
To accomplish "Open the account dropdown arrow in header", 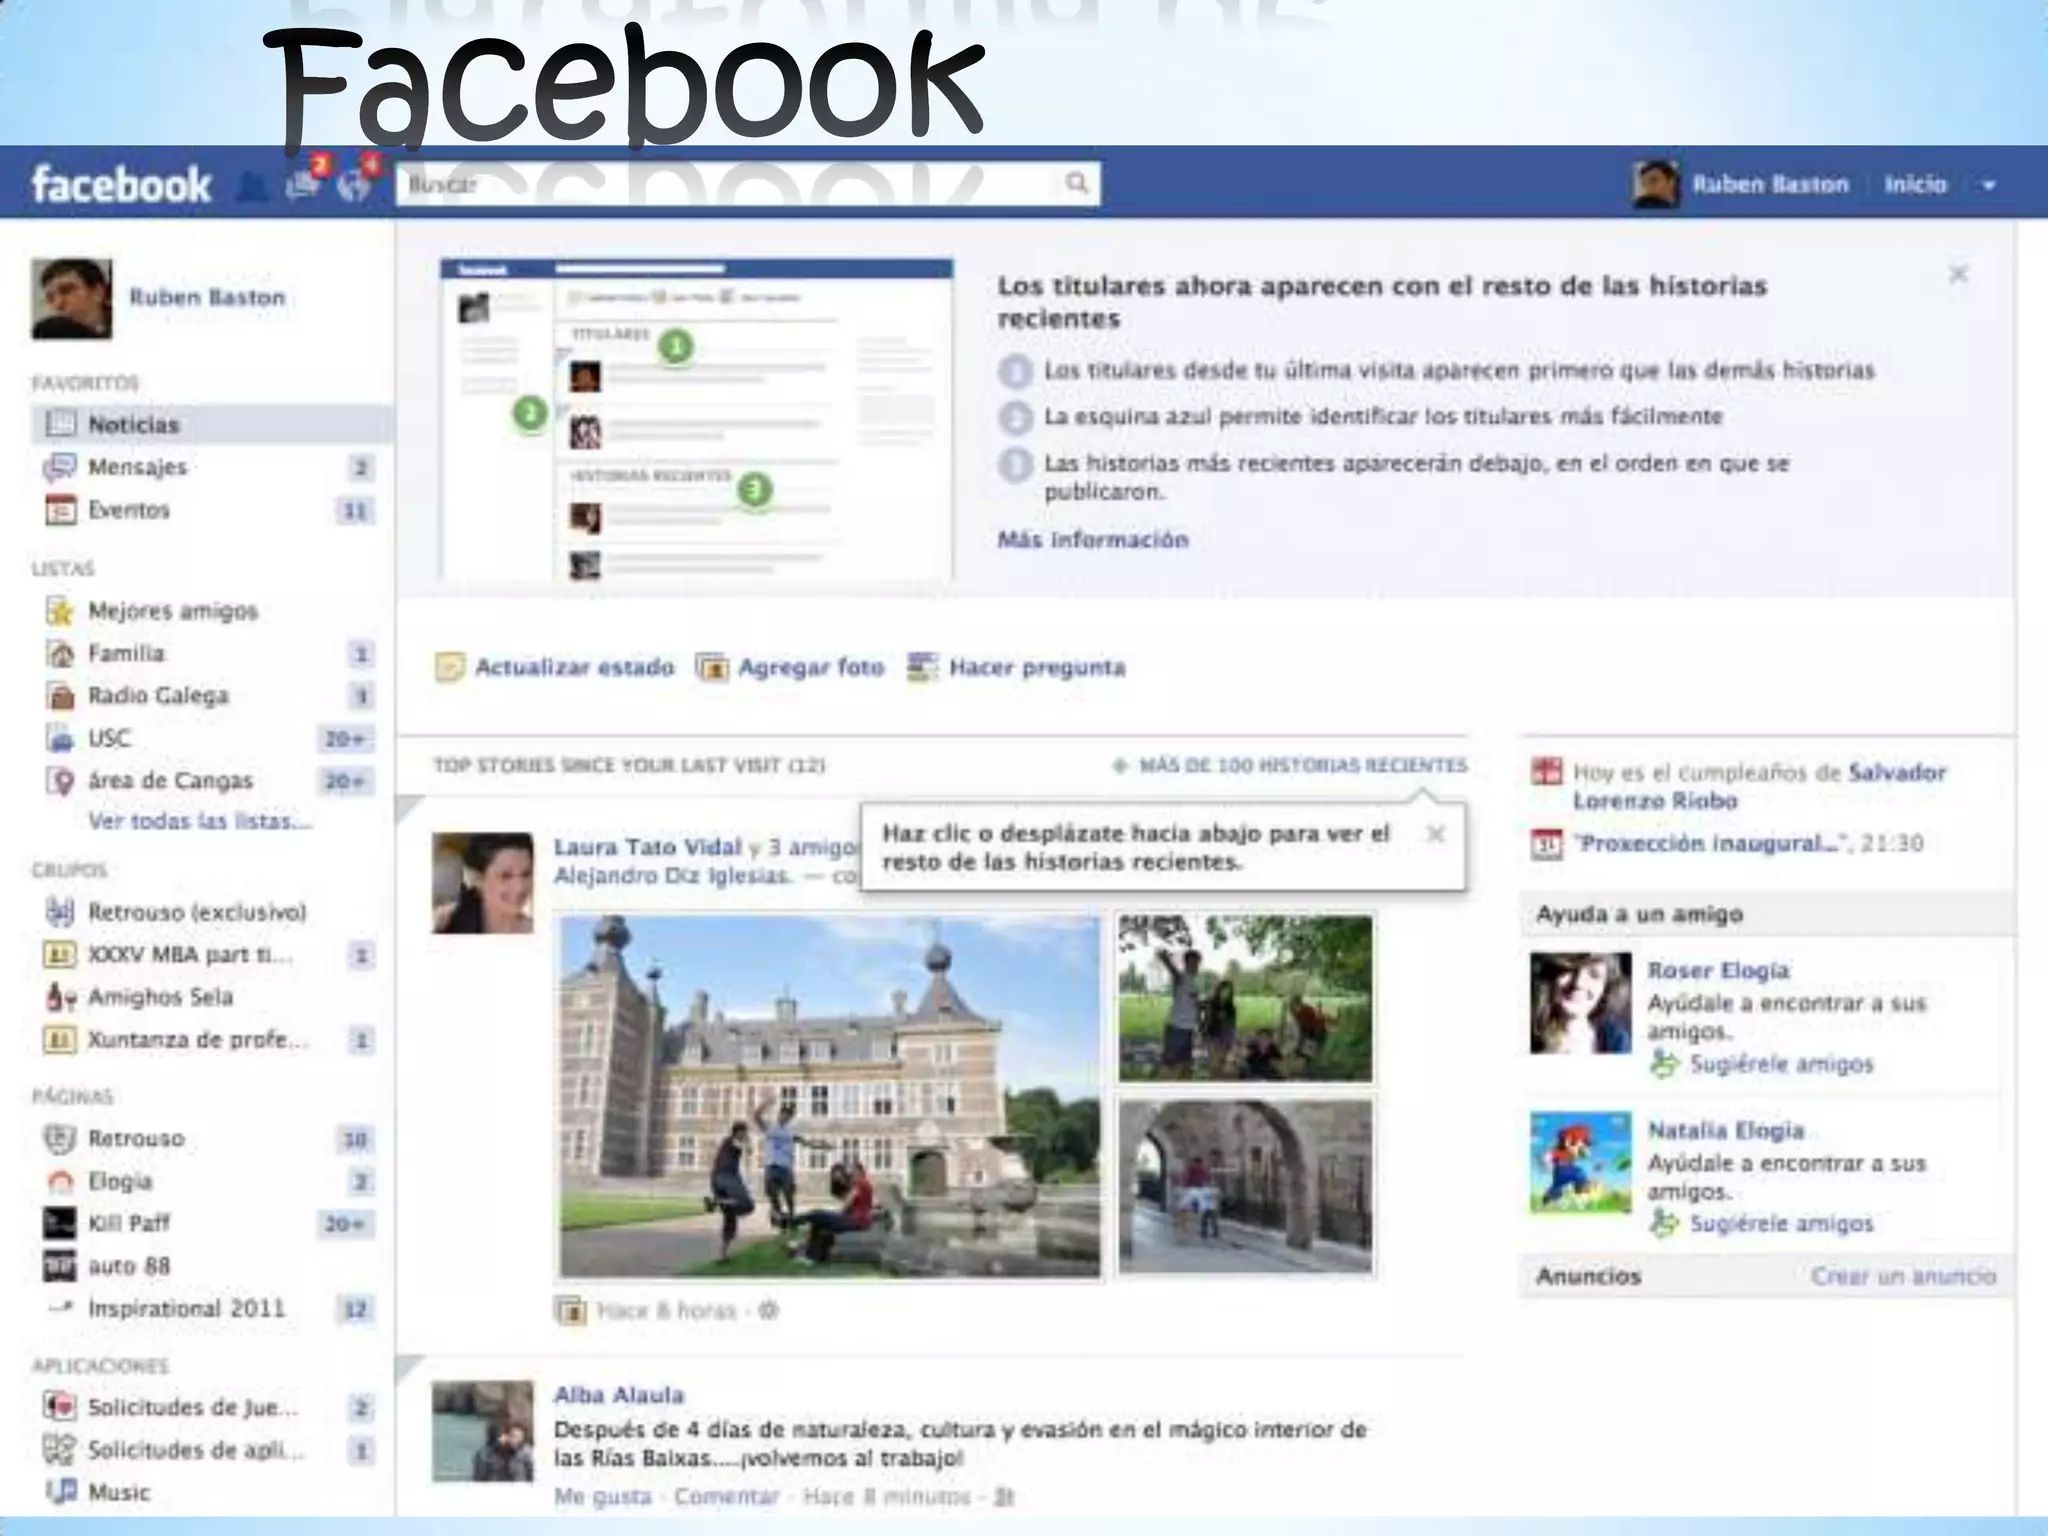I will click(x=1988, y=185).
